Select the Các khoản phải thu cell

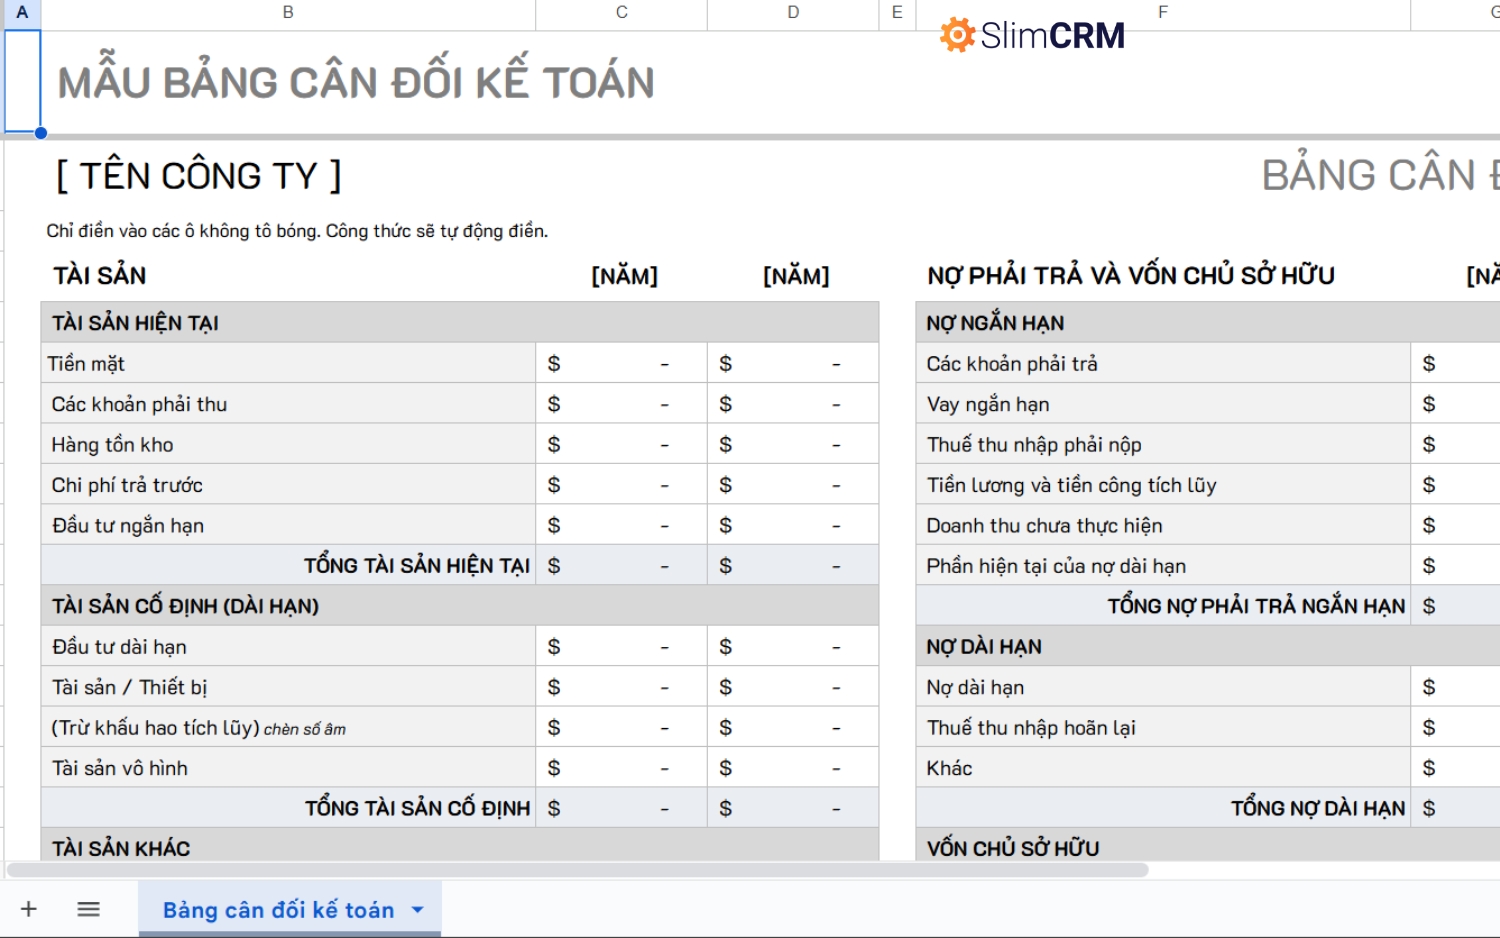point(288,404)
